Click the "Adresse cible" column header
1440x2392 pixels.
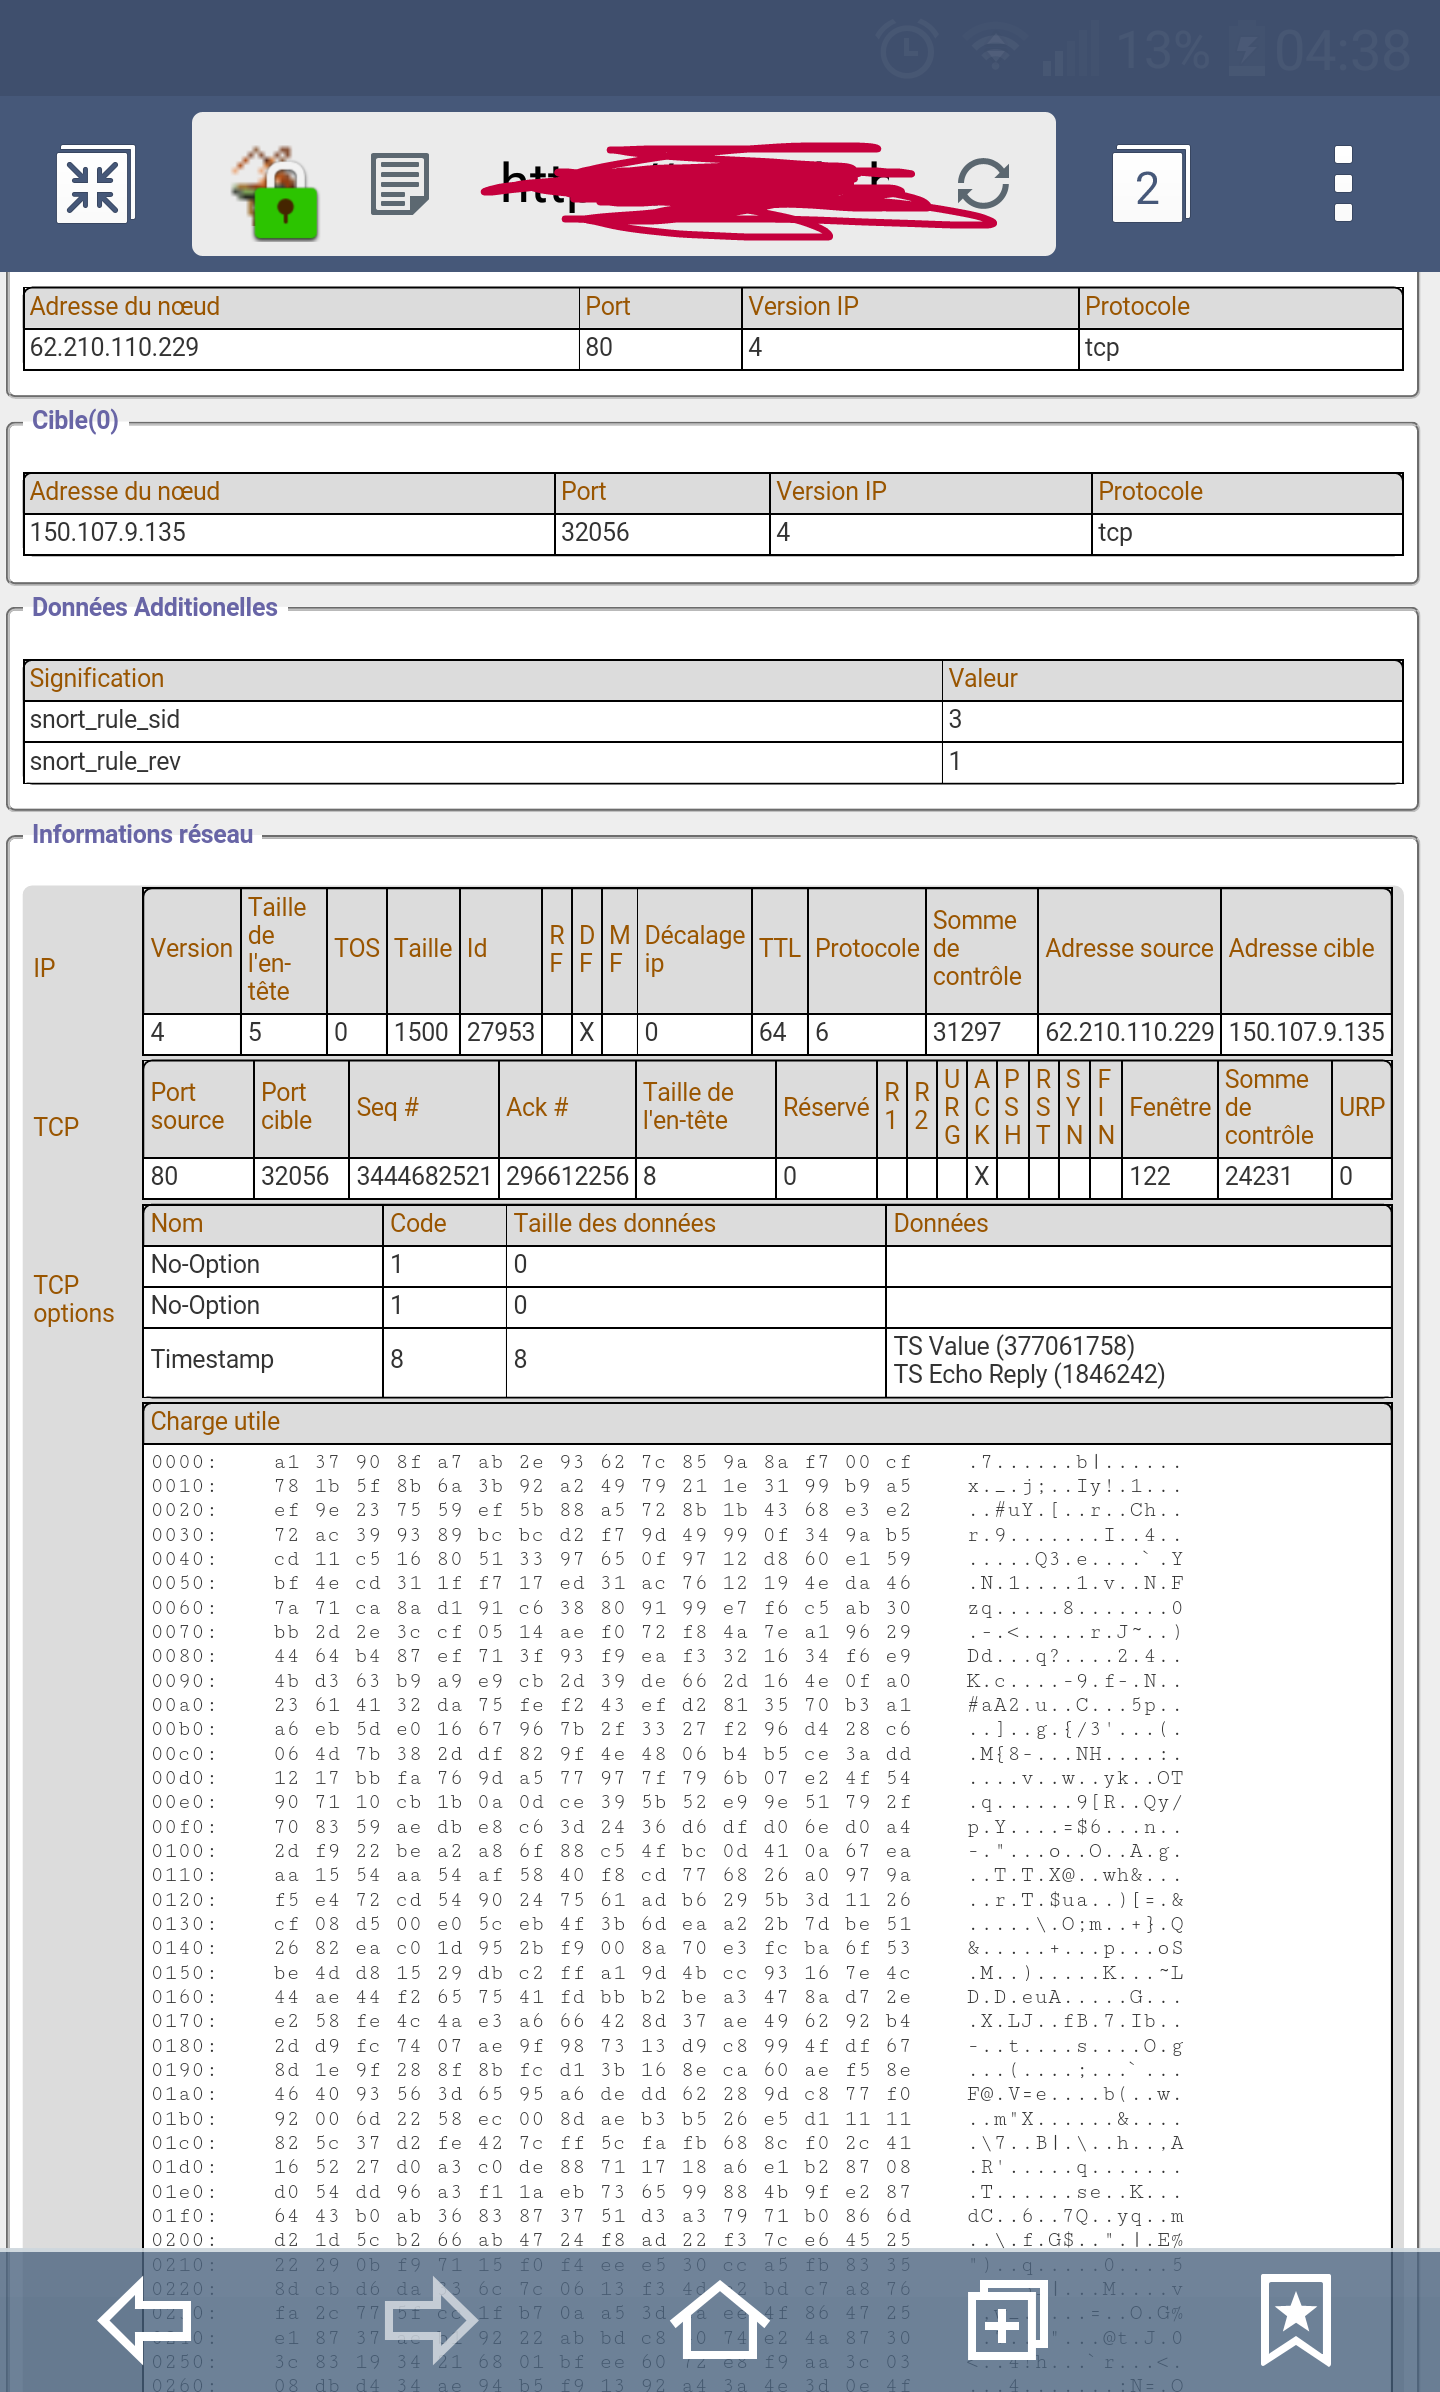point(1306,949)
